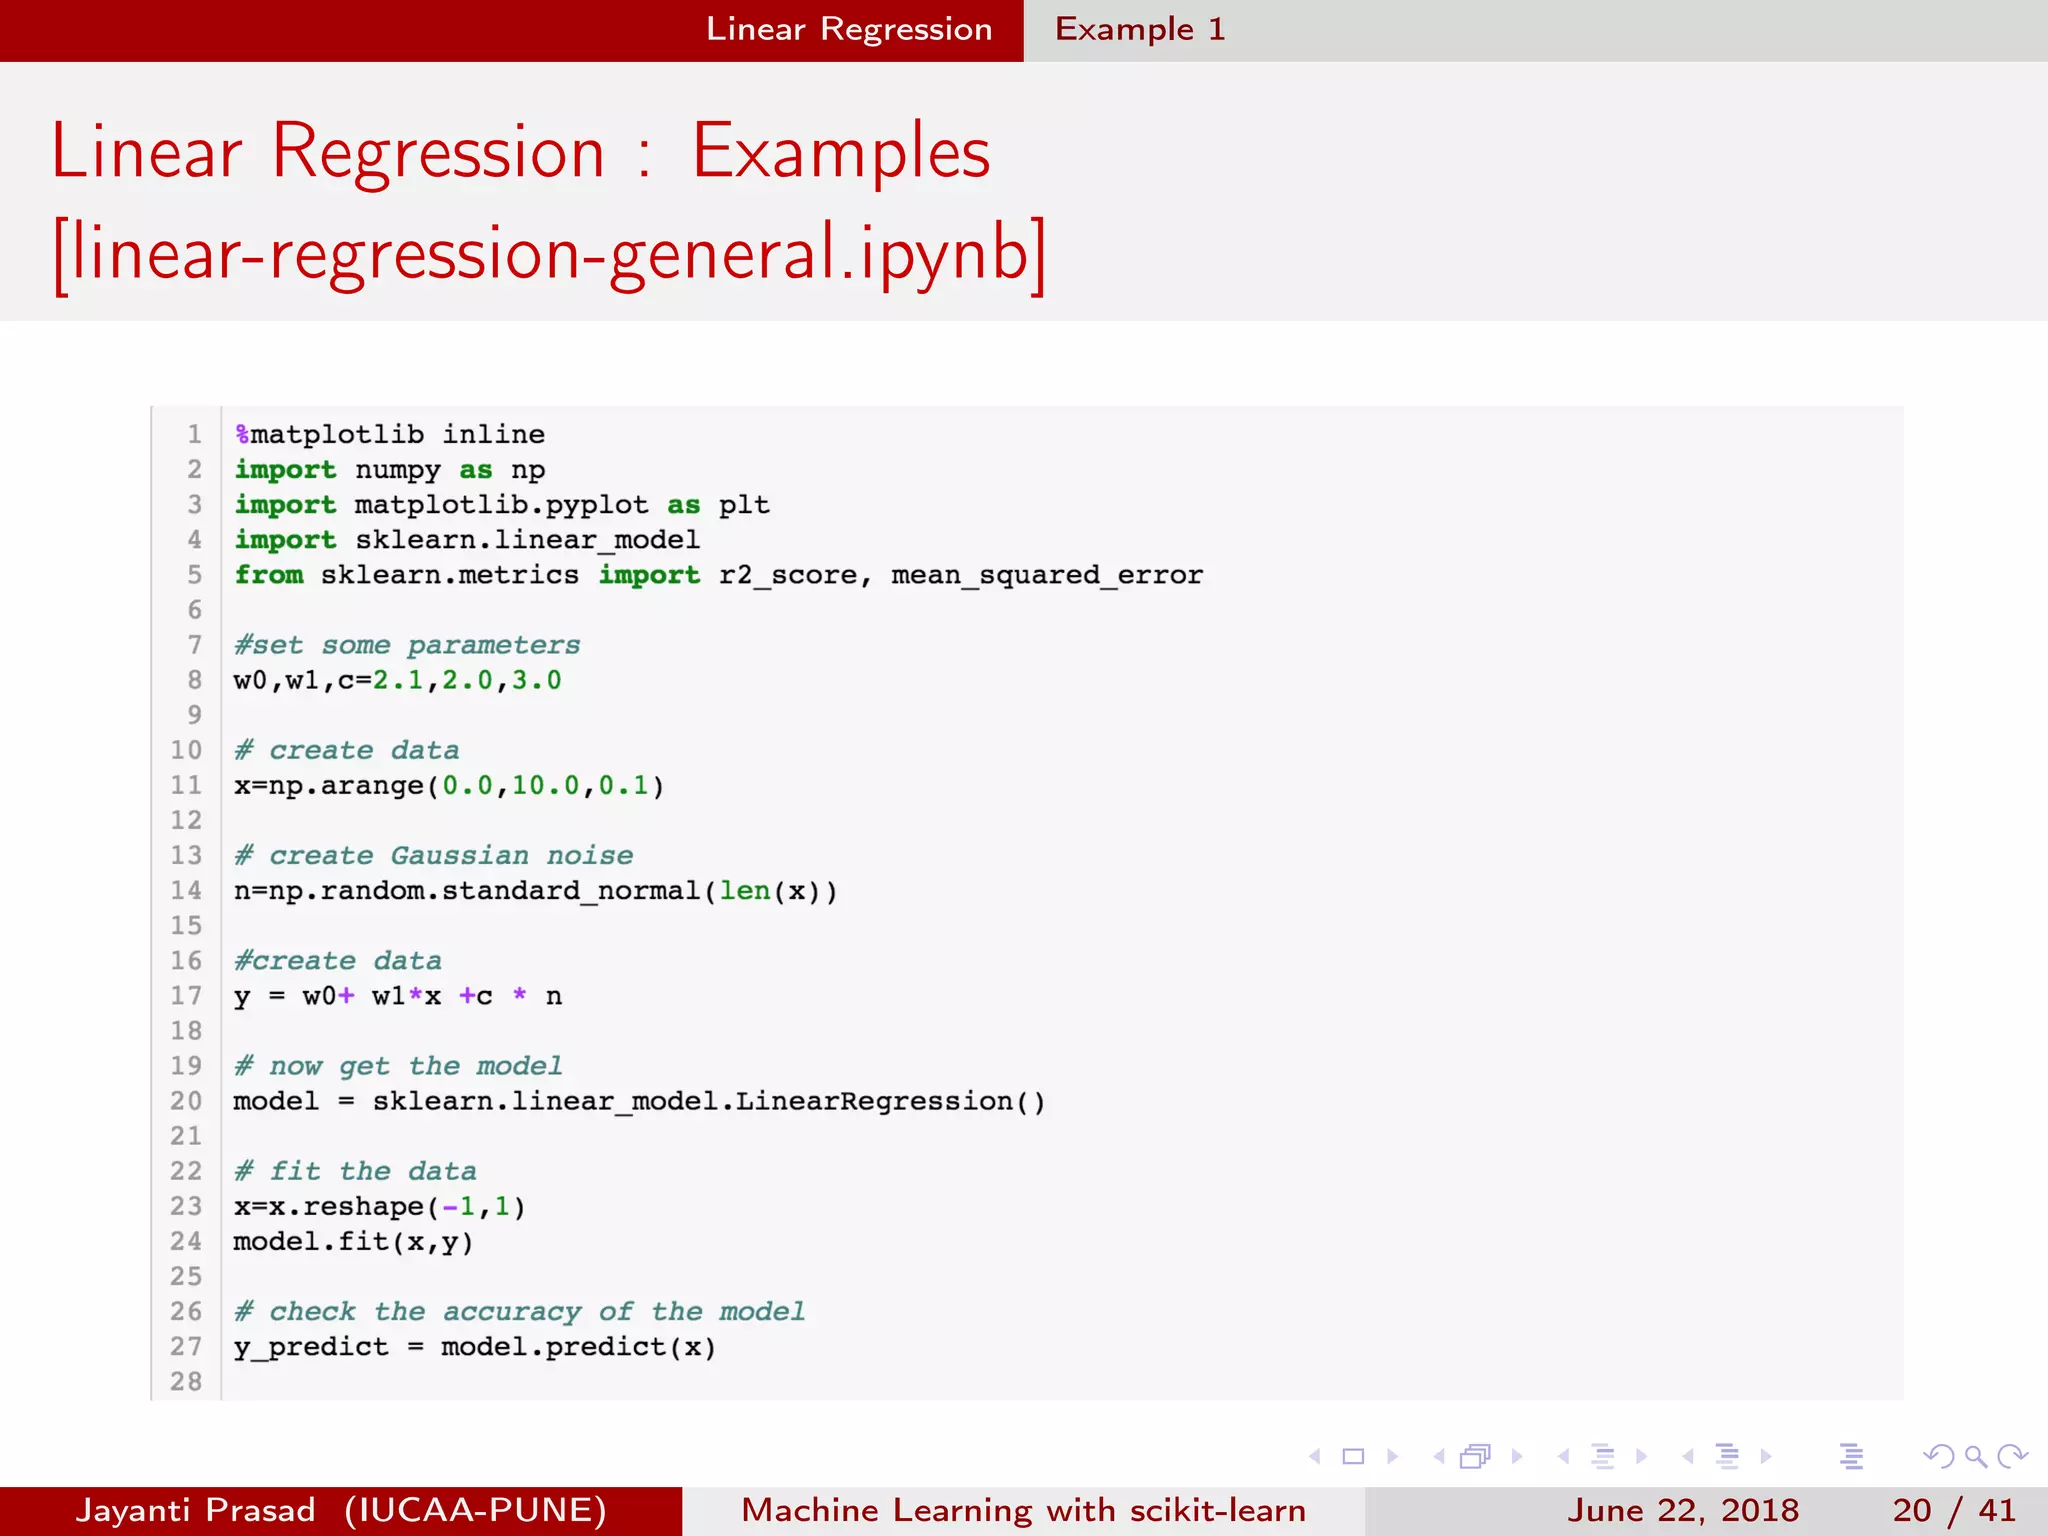Click code line 'y = w0+ w1*x +c * n'
The width and height of the screenshot is (2048, 1536).
pyautogui.click(x=398, y=996)
